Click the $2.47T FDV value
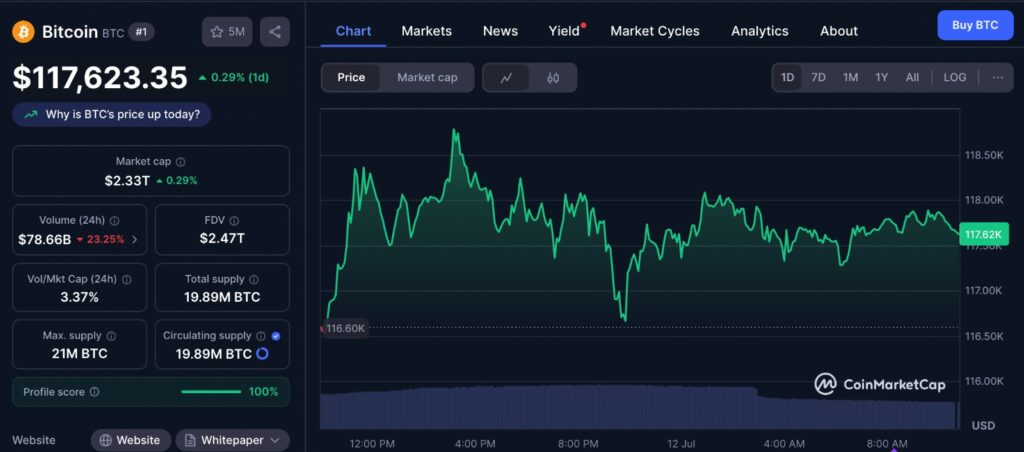This screenshot has height=452, width=1024. [x=222, y=238]
